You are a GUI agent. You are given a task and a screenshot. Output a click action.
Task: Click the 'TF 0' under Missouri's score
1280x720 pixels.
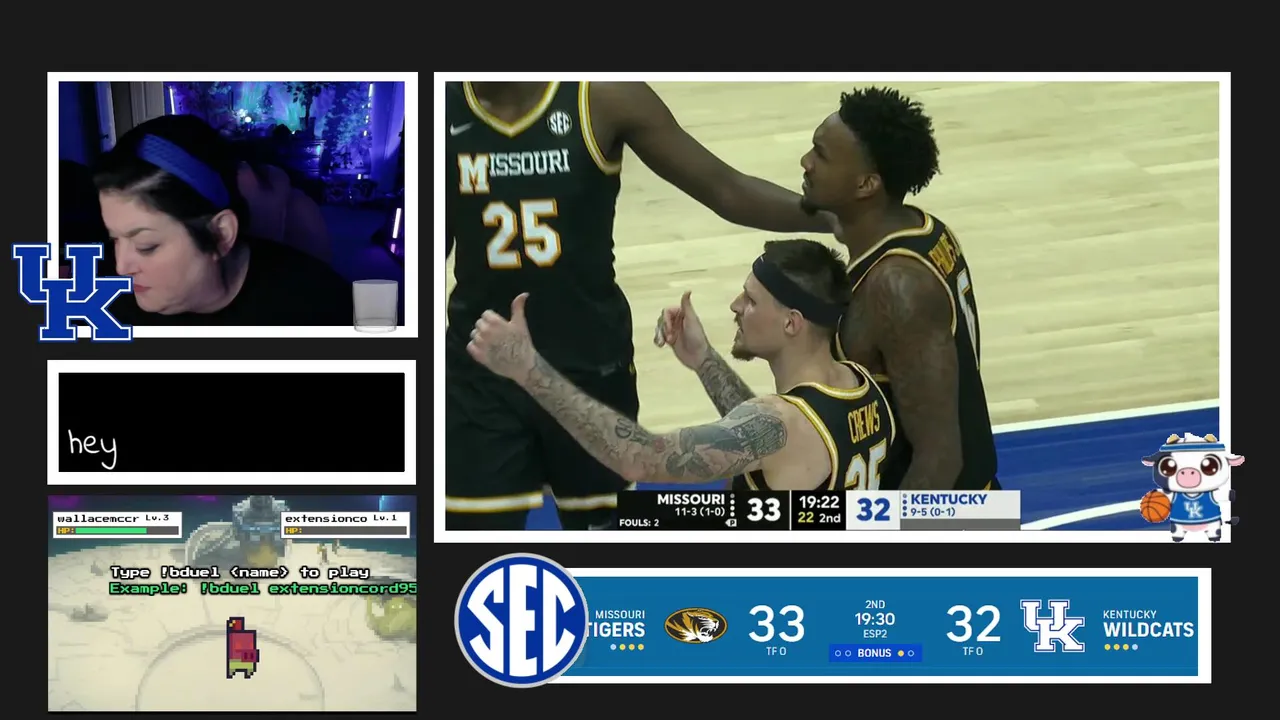776,652
